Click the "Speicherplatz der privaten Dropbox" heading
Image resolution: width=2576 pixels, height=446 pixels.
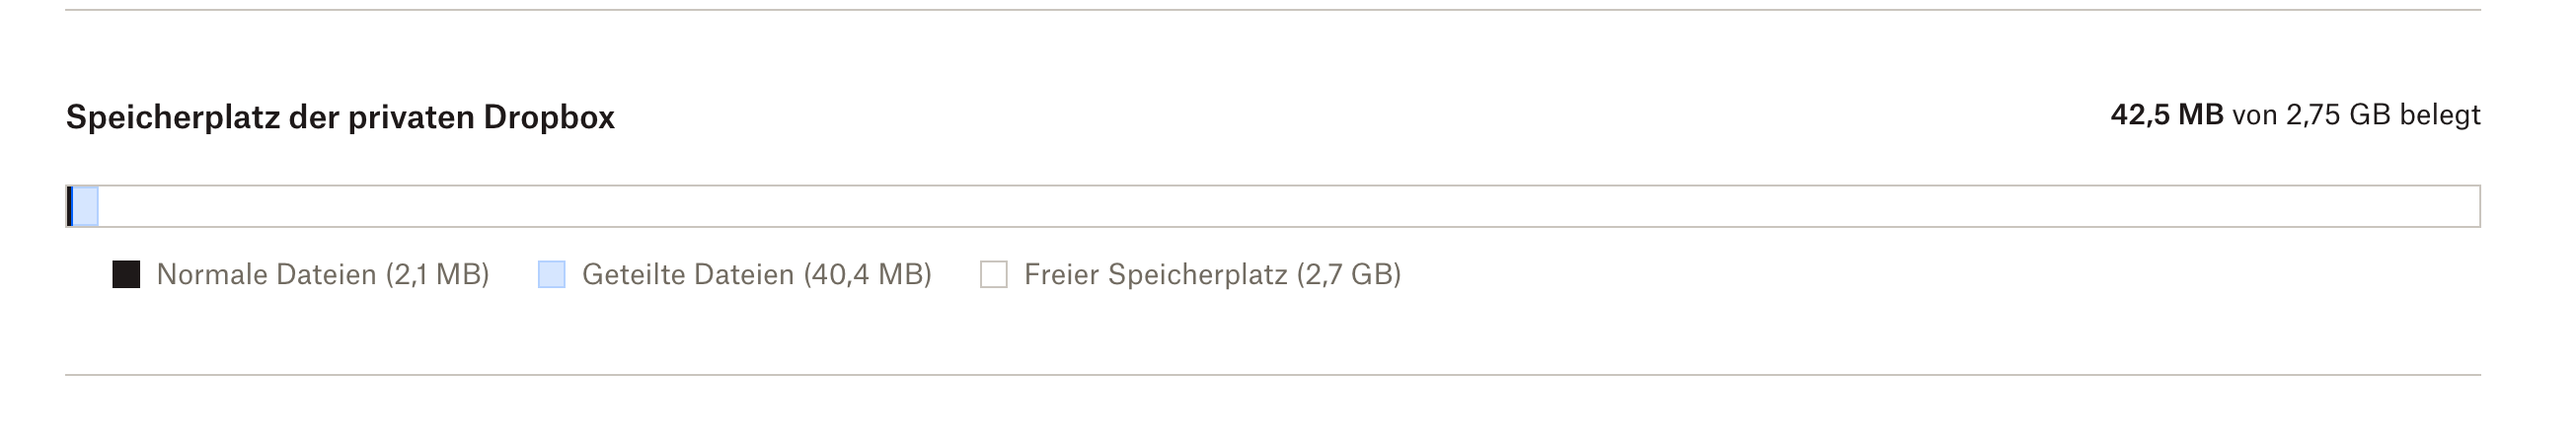click(340, 117)
